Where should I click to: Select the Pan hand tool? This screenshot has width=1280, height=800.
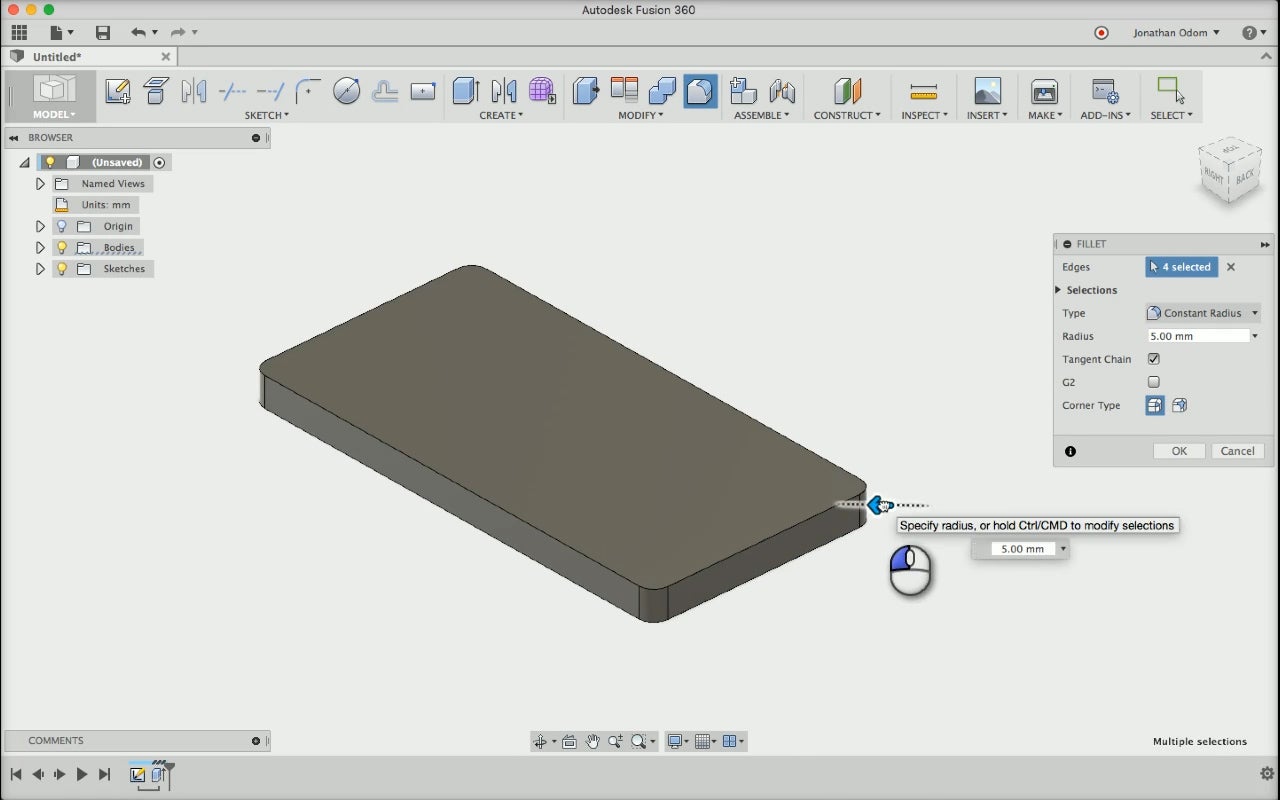tap(592, 741)
